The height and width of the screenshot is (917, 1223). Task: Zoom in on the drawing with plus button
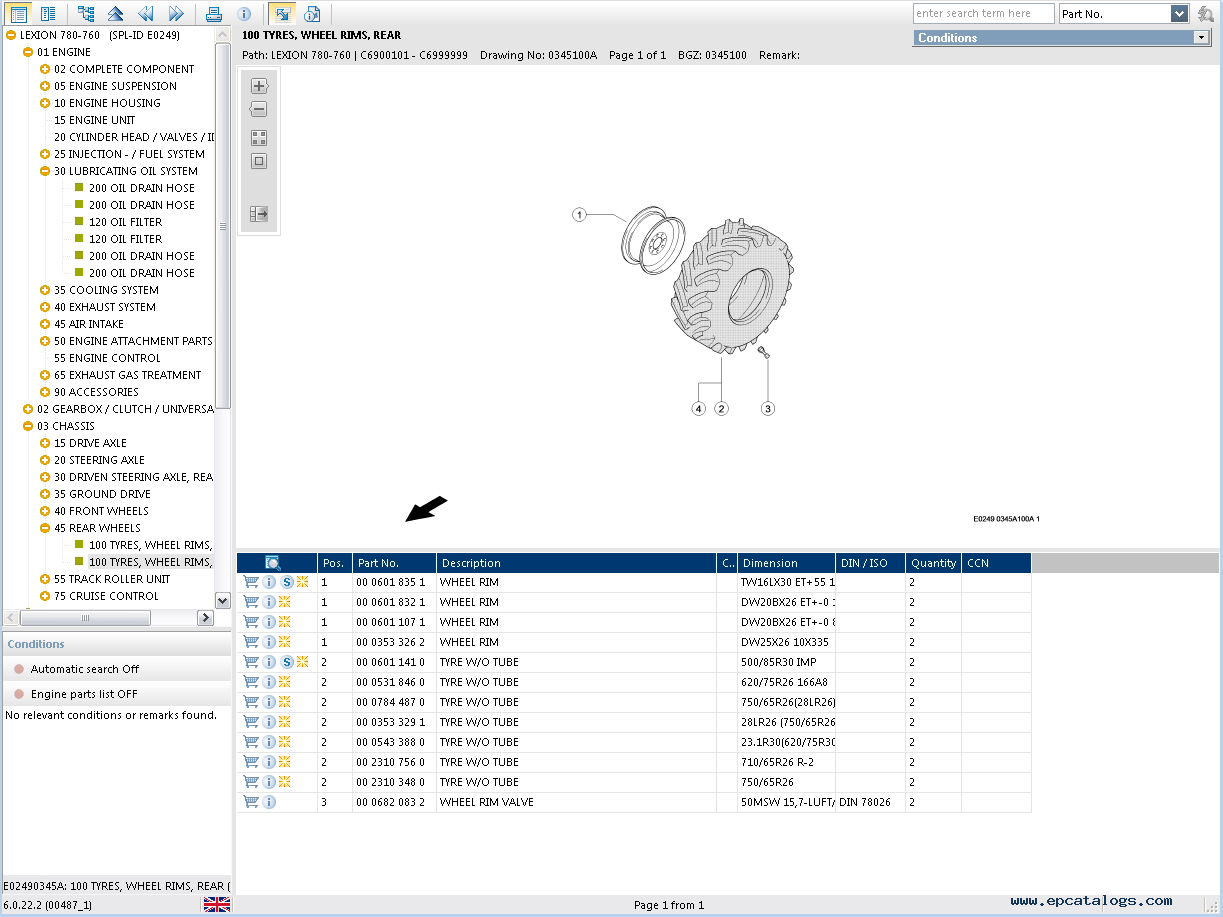click(x=259, y=86)
